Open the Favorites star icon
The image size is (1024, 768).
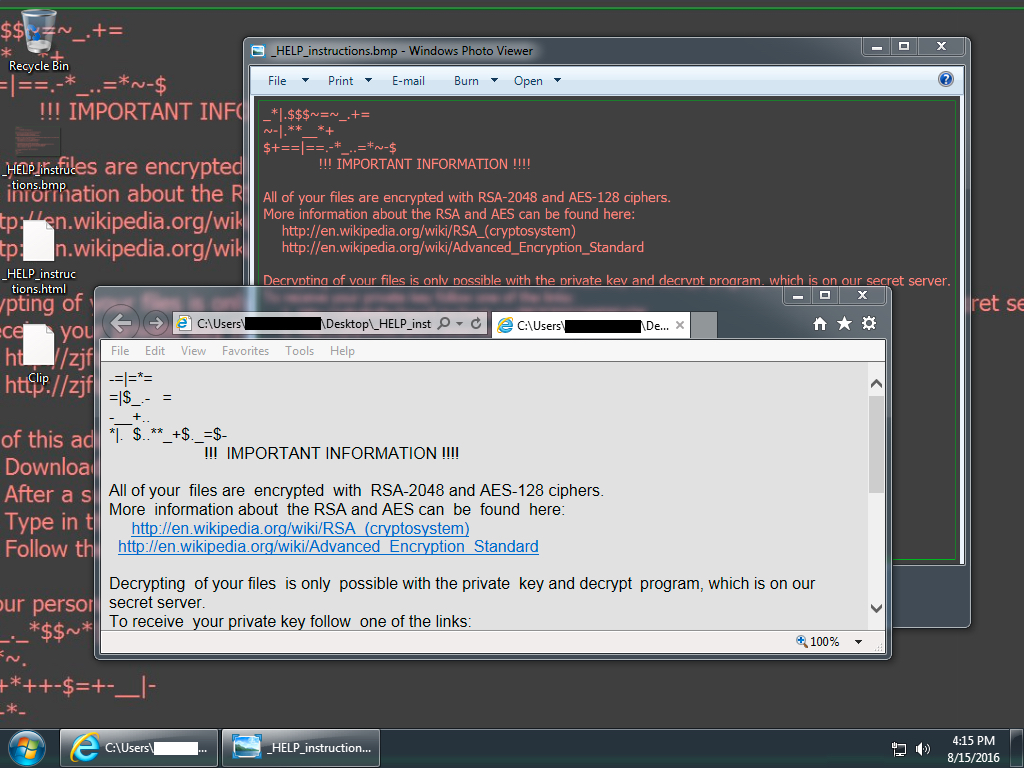pyautogui.click(x=844, y=323)
